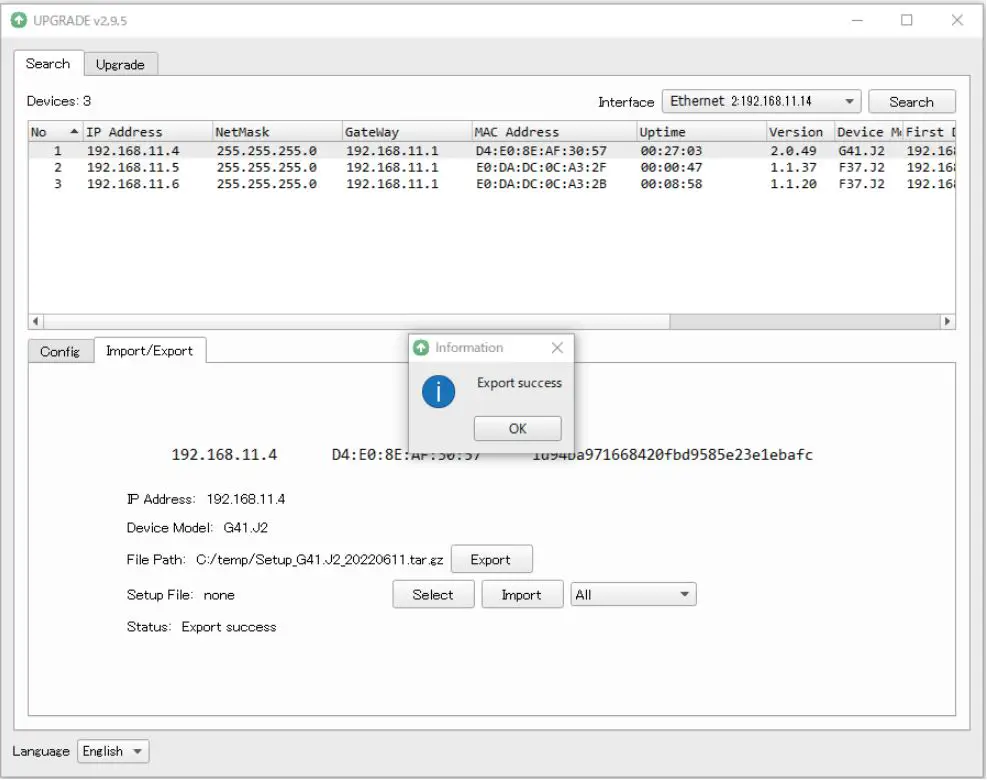Open the Language English dropdown

(113, 751)
